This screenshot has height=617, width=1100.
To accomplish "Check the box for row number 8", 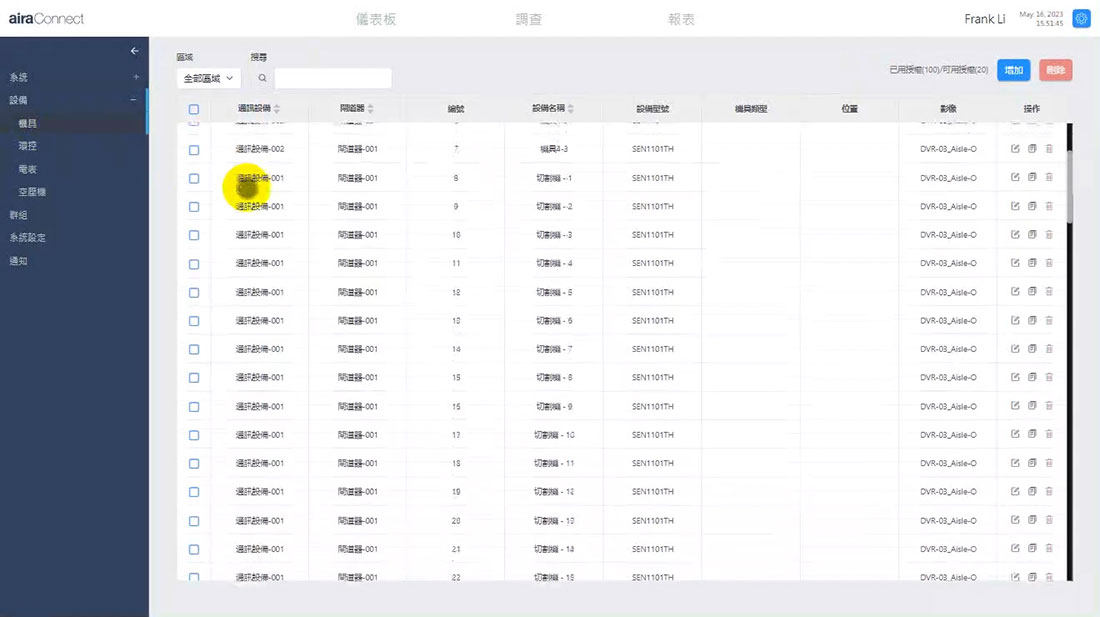I will click(194, 179).
